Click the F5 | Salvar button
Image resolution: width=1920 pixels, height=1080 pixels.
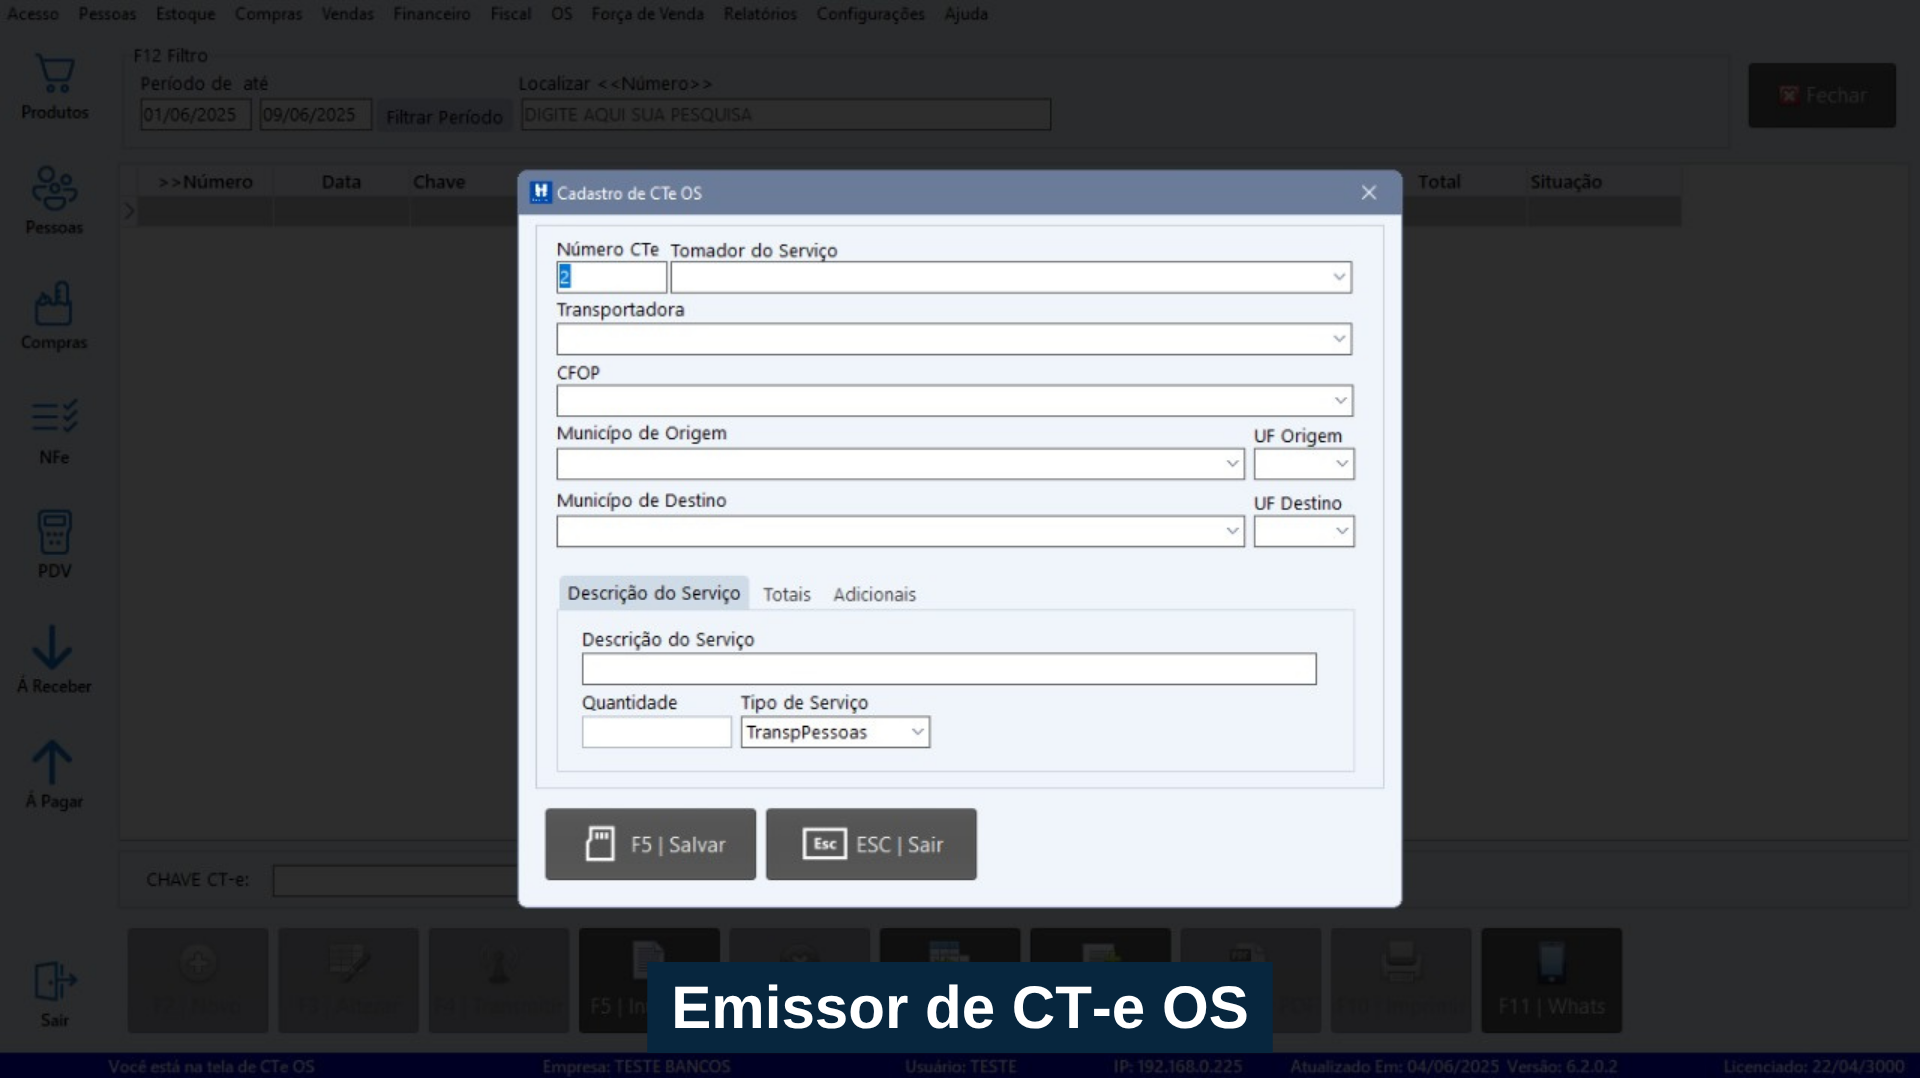pyautogui.click(x=650, y=844)
